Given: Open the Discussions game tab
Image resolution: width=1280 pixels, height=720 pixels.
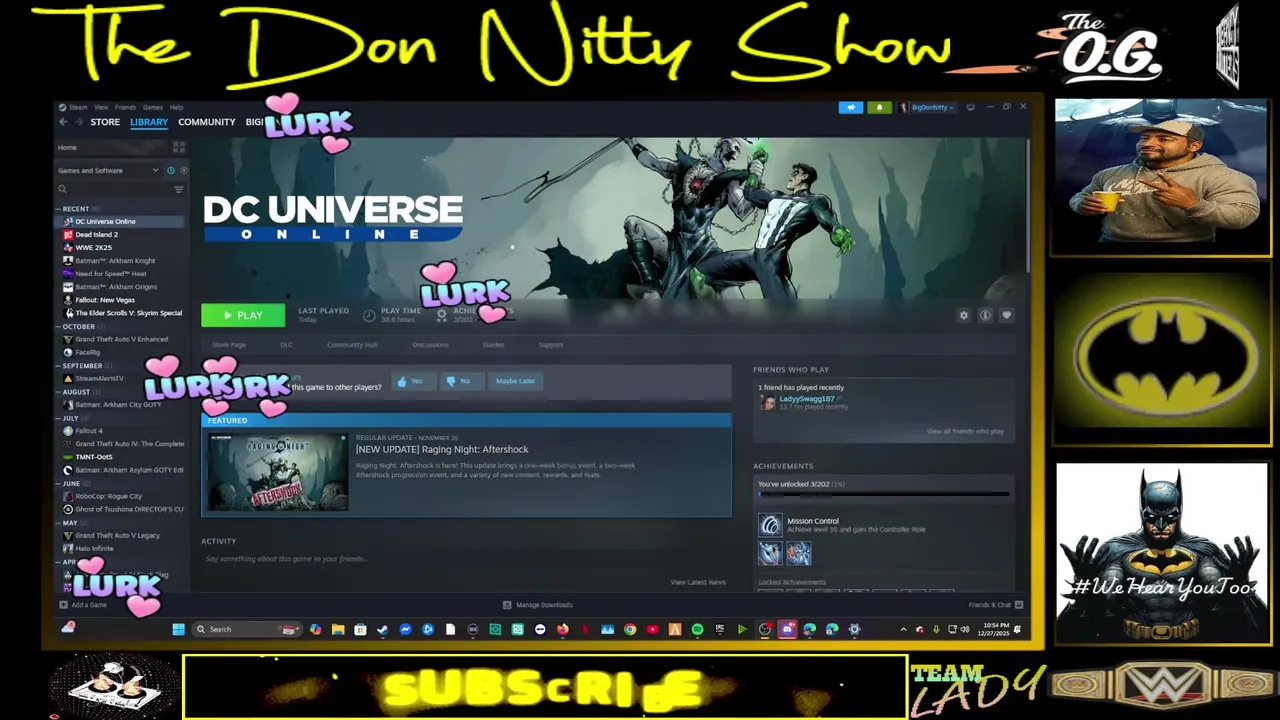Looking at the screenshot, I should [430, 345].
